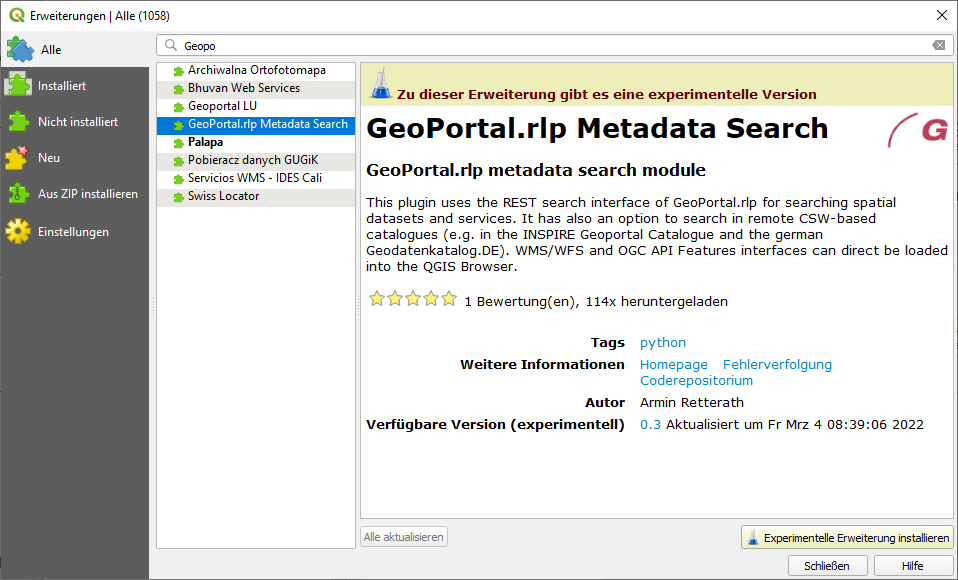Screen dimensions: 958x580
Task: Click the plugin icon beside Pobieracz danych GUGiK
Action: tap(178, 161)
